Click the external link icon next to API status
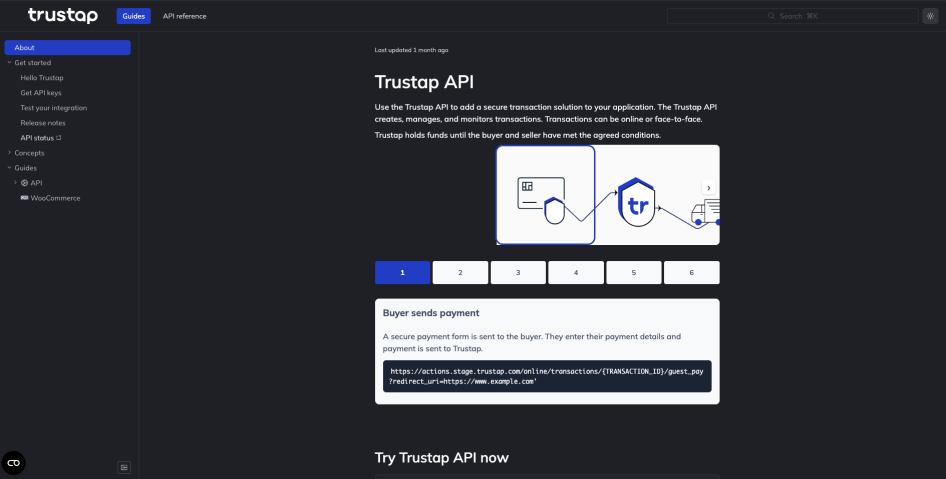 tap(59, 138)
